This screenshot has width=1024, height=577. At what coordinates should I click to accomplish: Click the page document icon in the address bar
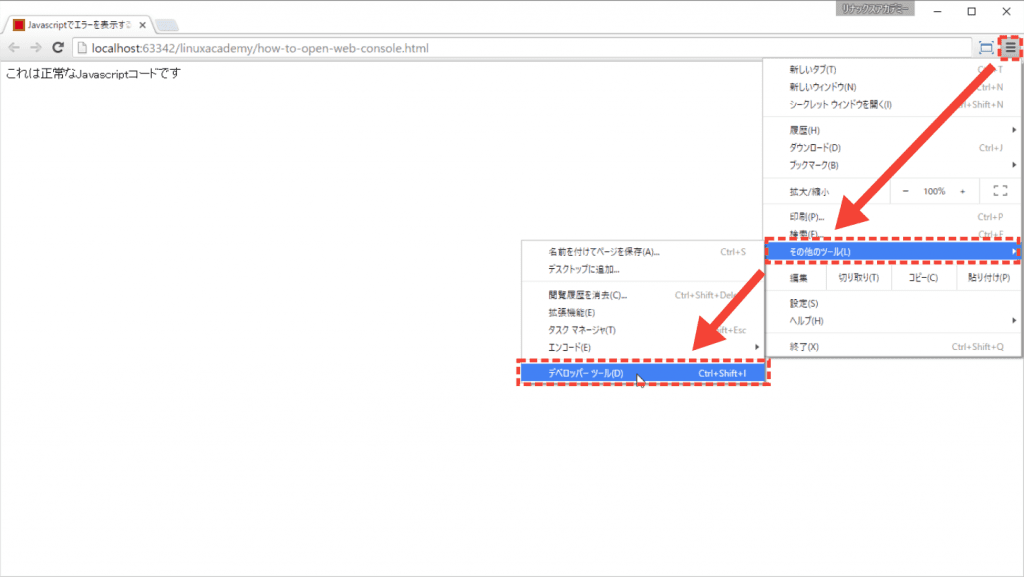84,47
